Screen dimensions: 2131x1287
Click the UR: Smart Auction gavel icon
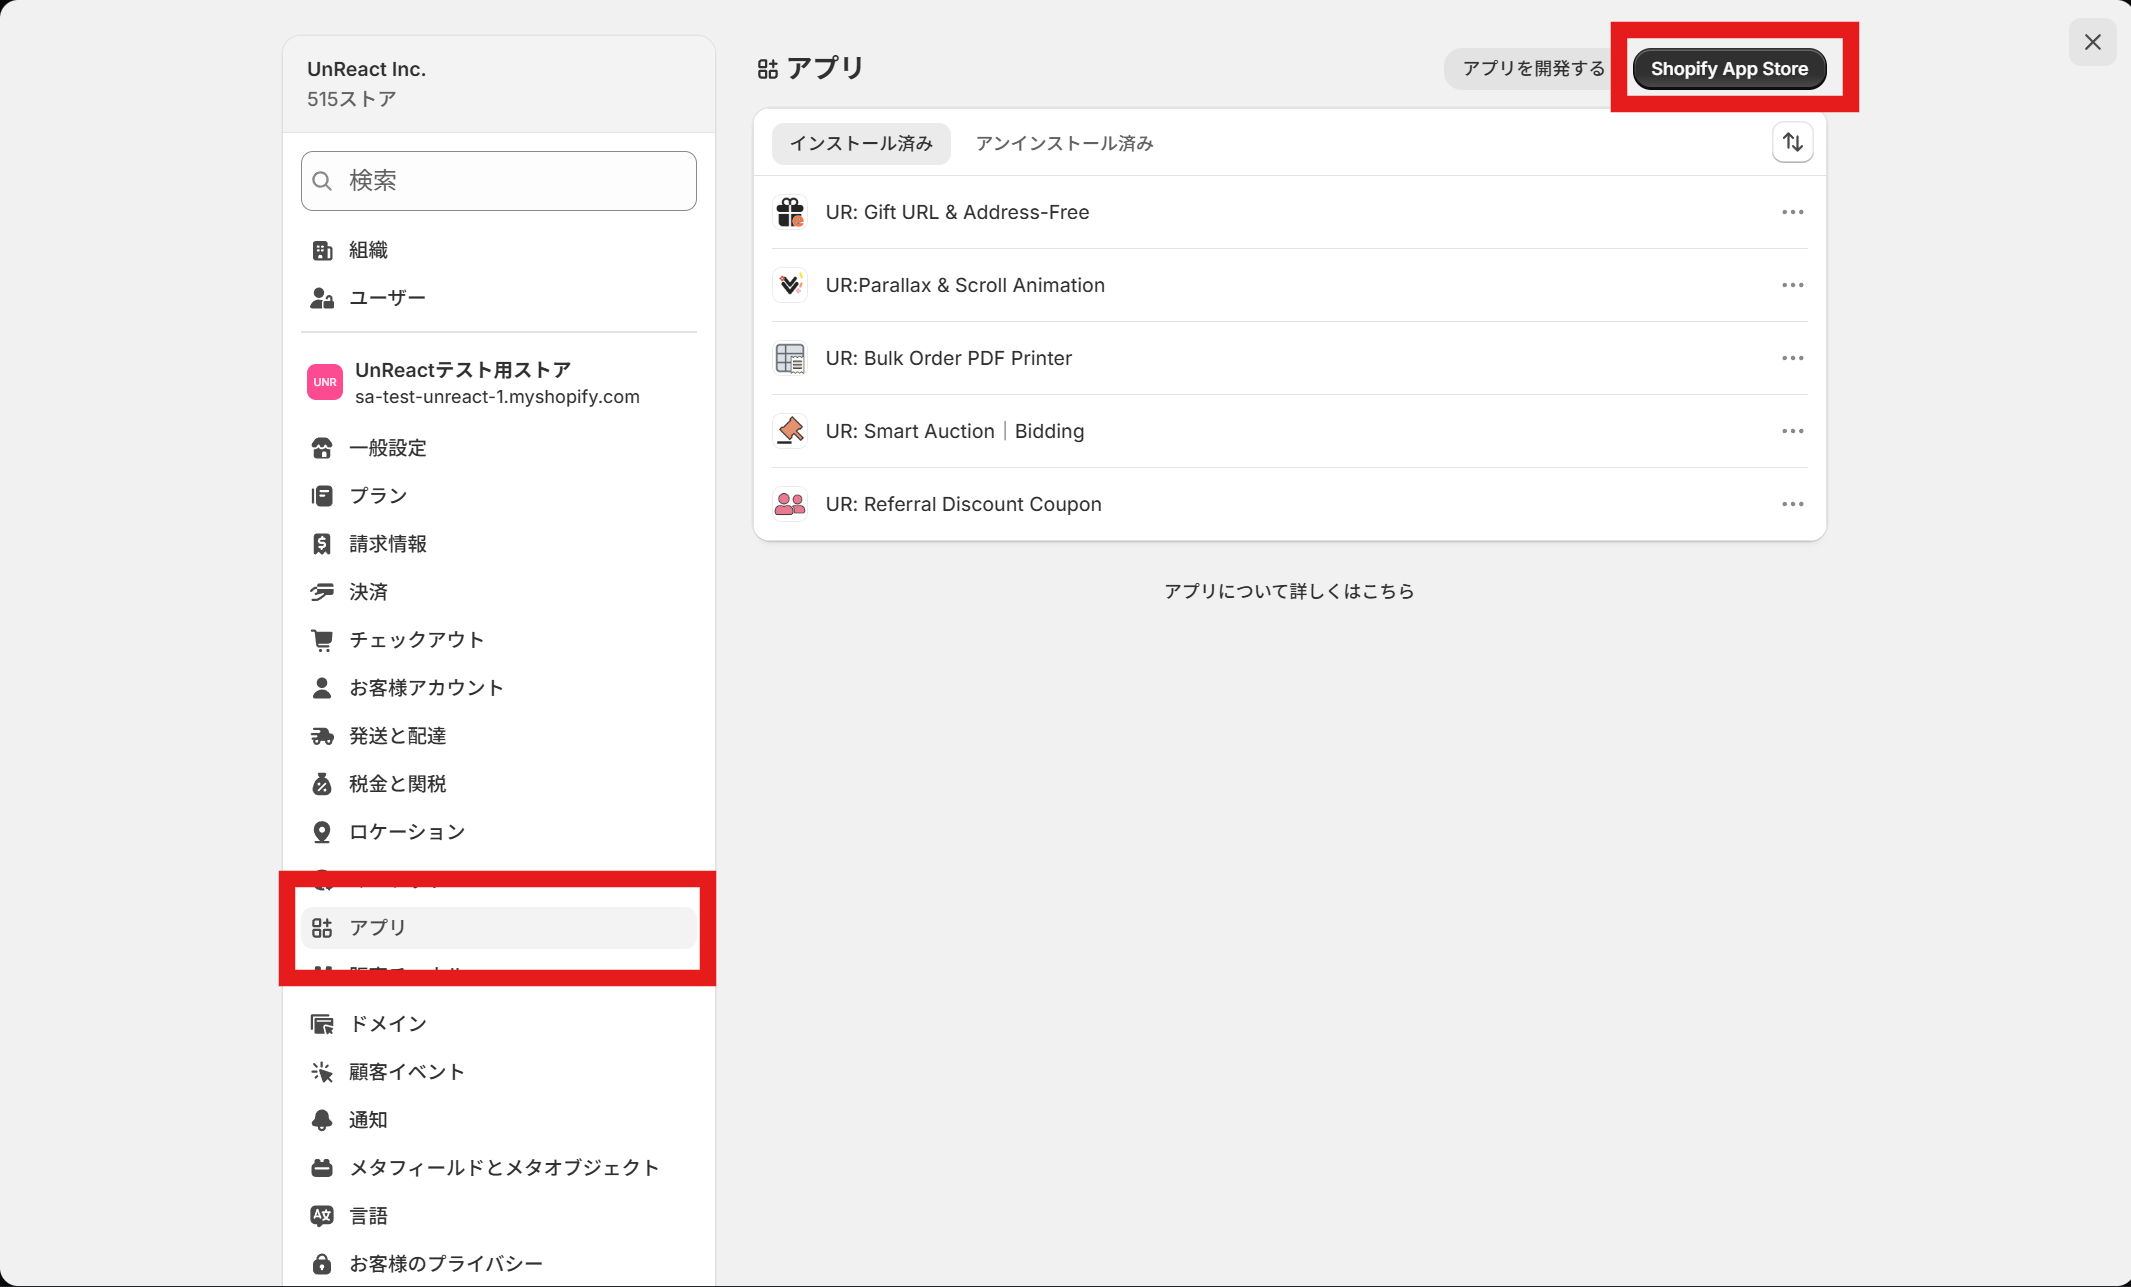790,431
